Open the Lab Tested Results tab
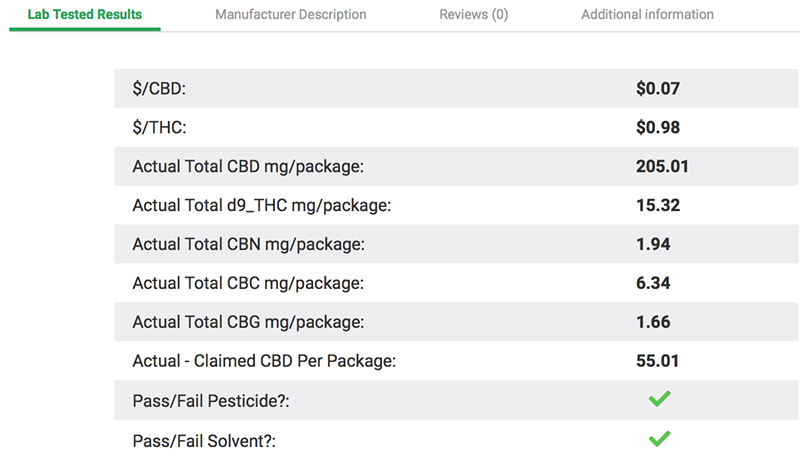Screen dimensions: 800x473 85,14
